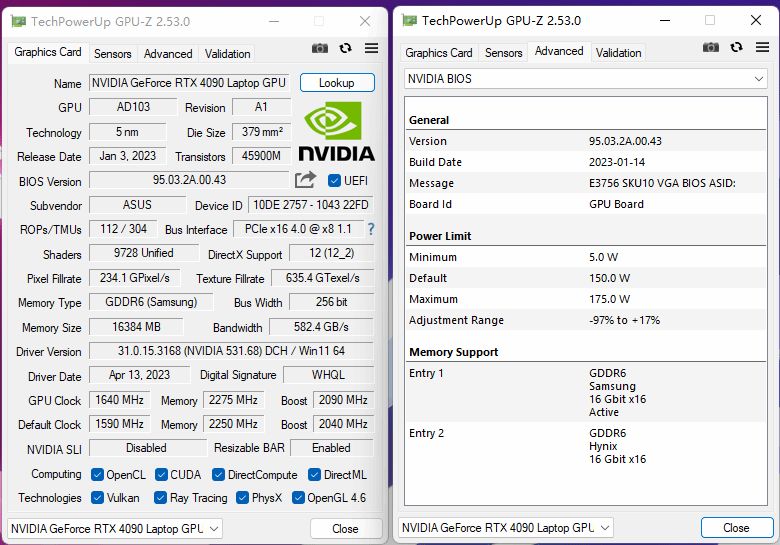Close left GPU-Z window via title bar X

click(365, 21)
